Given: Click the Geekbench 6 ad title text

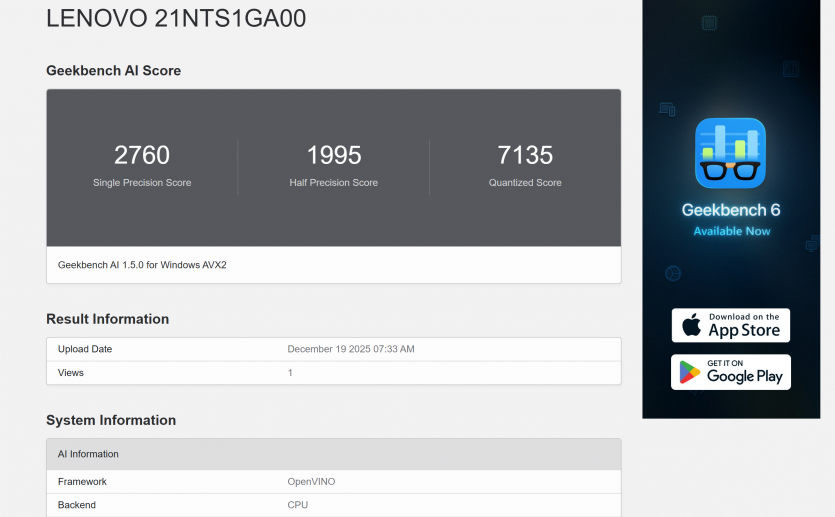Looking at the screenshot, I should click(x=730, y=210).
